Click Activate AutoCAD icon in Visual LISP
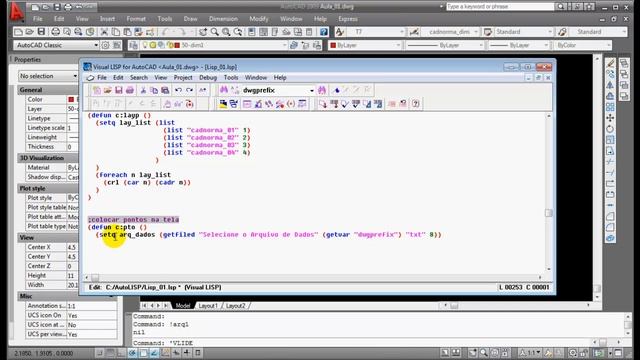 [x=223, y=104]
